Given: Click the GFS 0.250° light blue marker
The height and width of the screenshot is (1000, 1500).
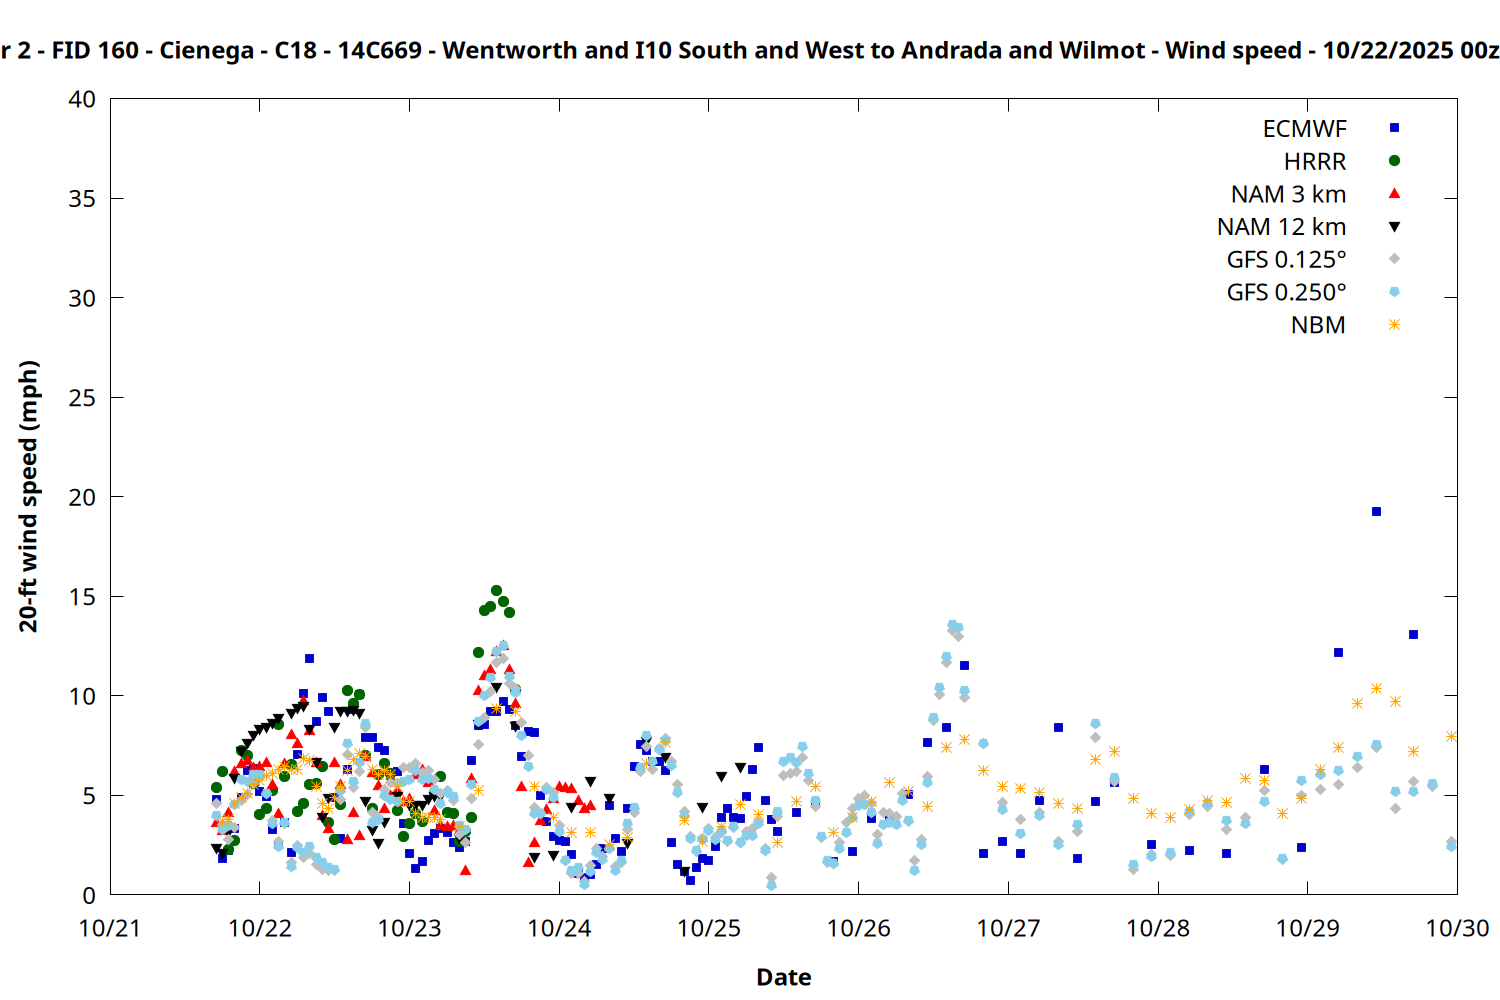Looking at the screenshot, I should click(1394, 292).
